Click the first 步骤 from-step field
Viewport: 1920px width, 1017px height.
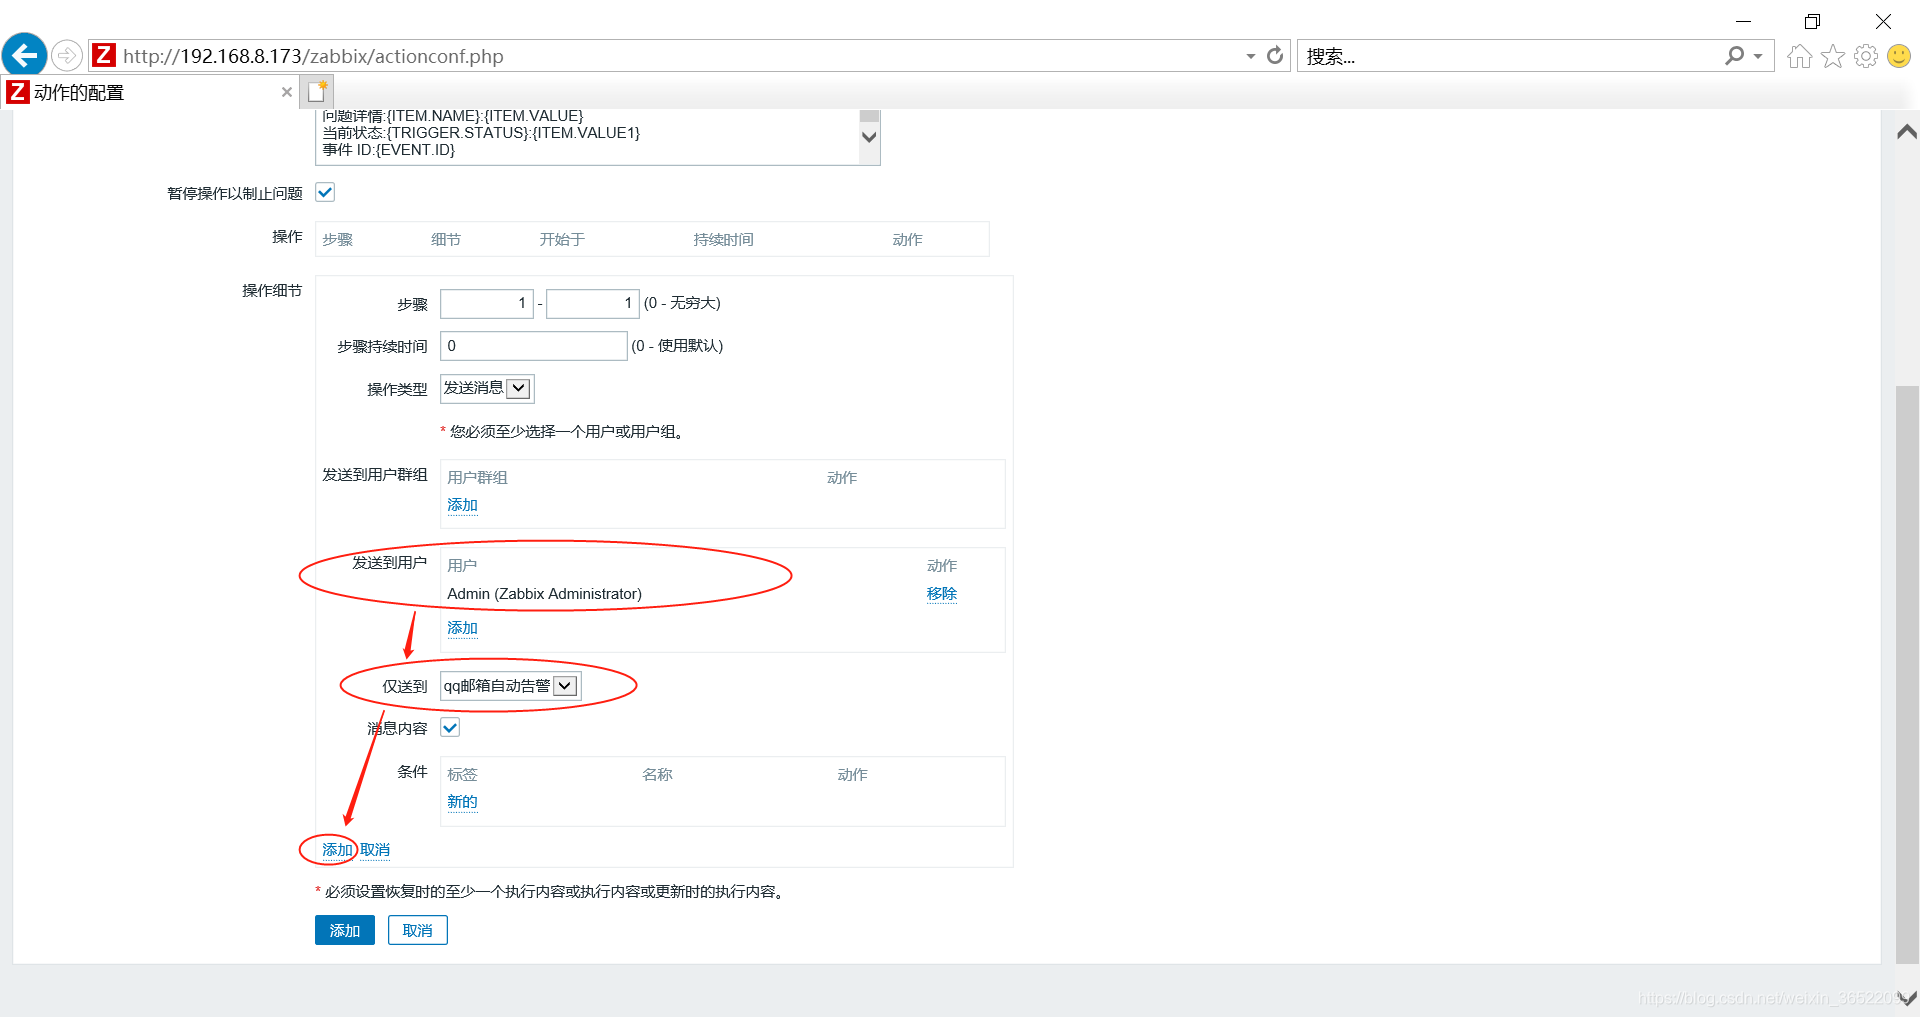click(x=487, y=303)
